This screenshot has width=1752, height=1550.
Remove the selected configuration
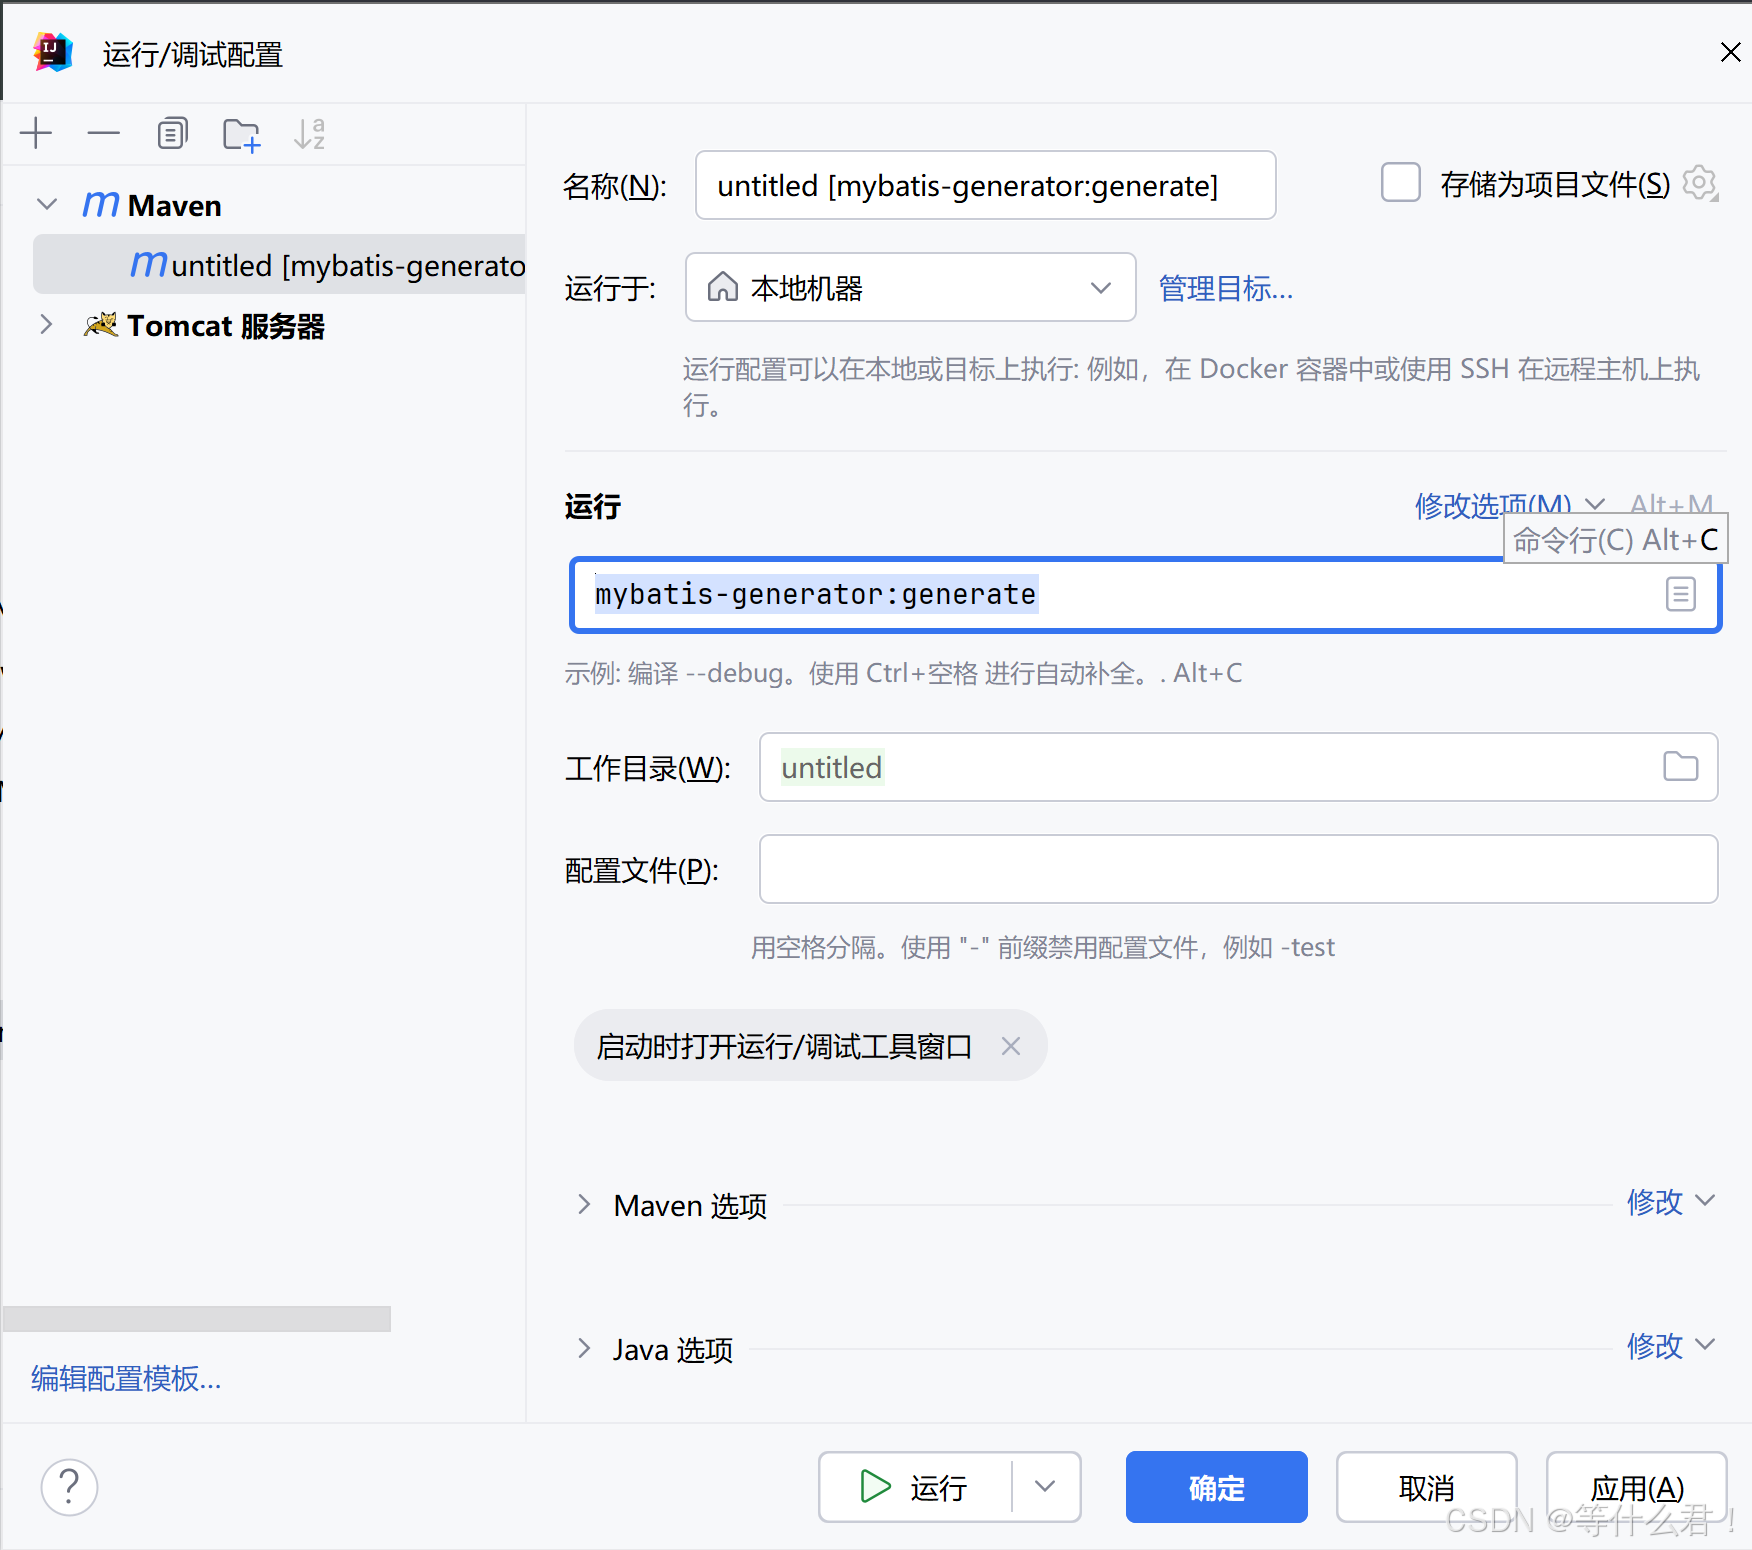103,133
